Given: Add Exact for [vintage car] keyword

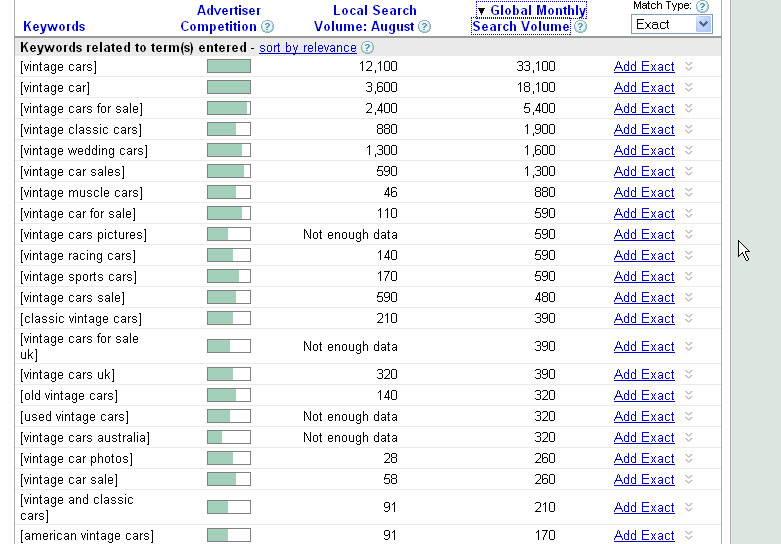Looking at the screenshot, I should click(644, 87).
